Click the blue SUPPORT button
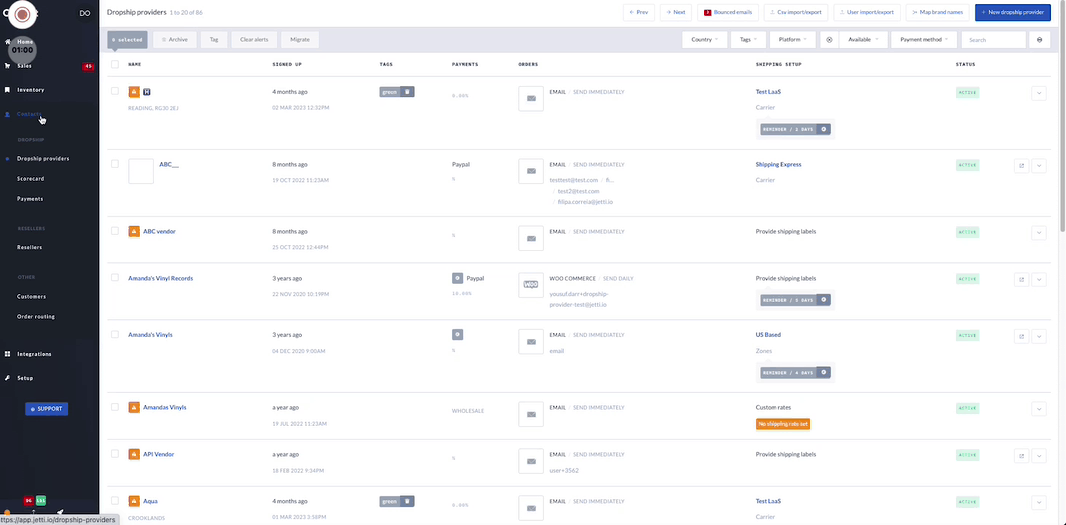Screen dimensions: 1066x525 [46, 409]
